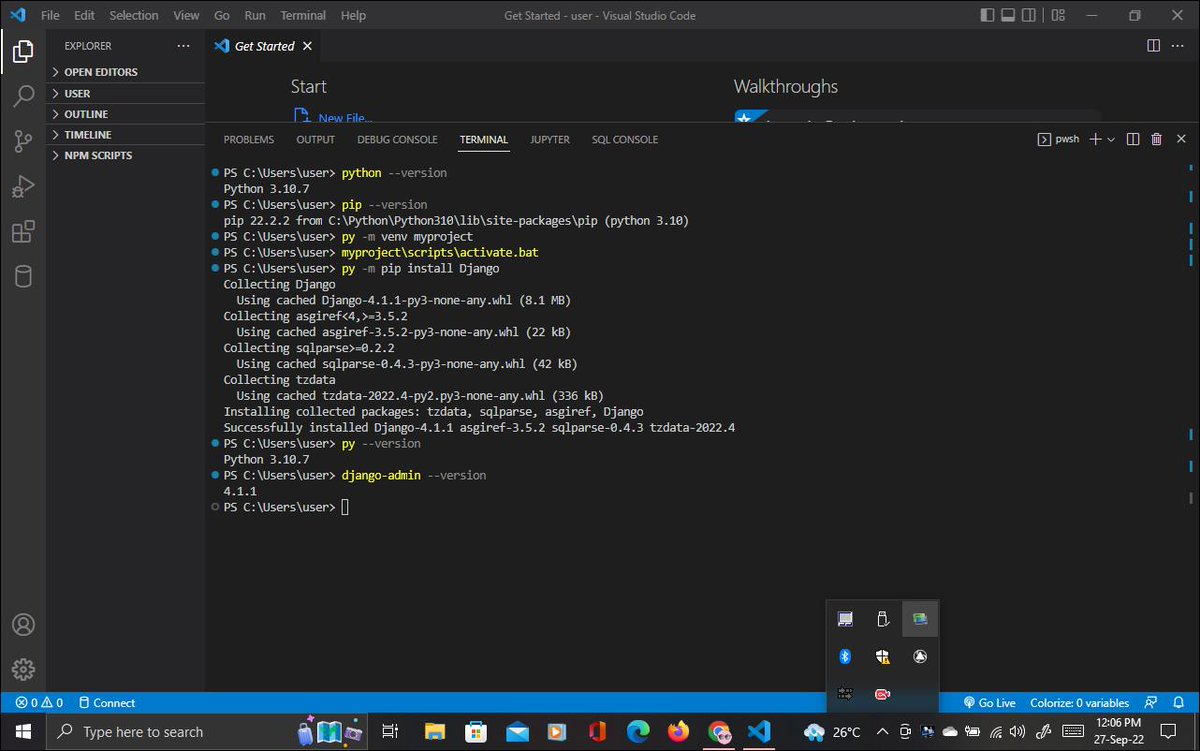Expand the NPM Scripts section
Viewport: 1200px width, 751px height.
tap(125, 155)
